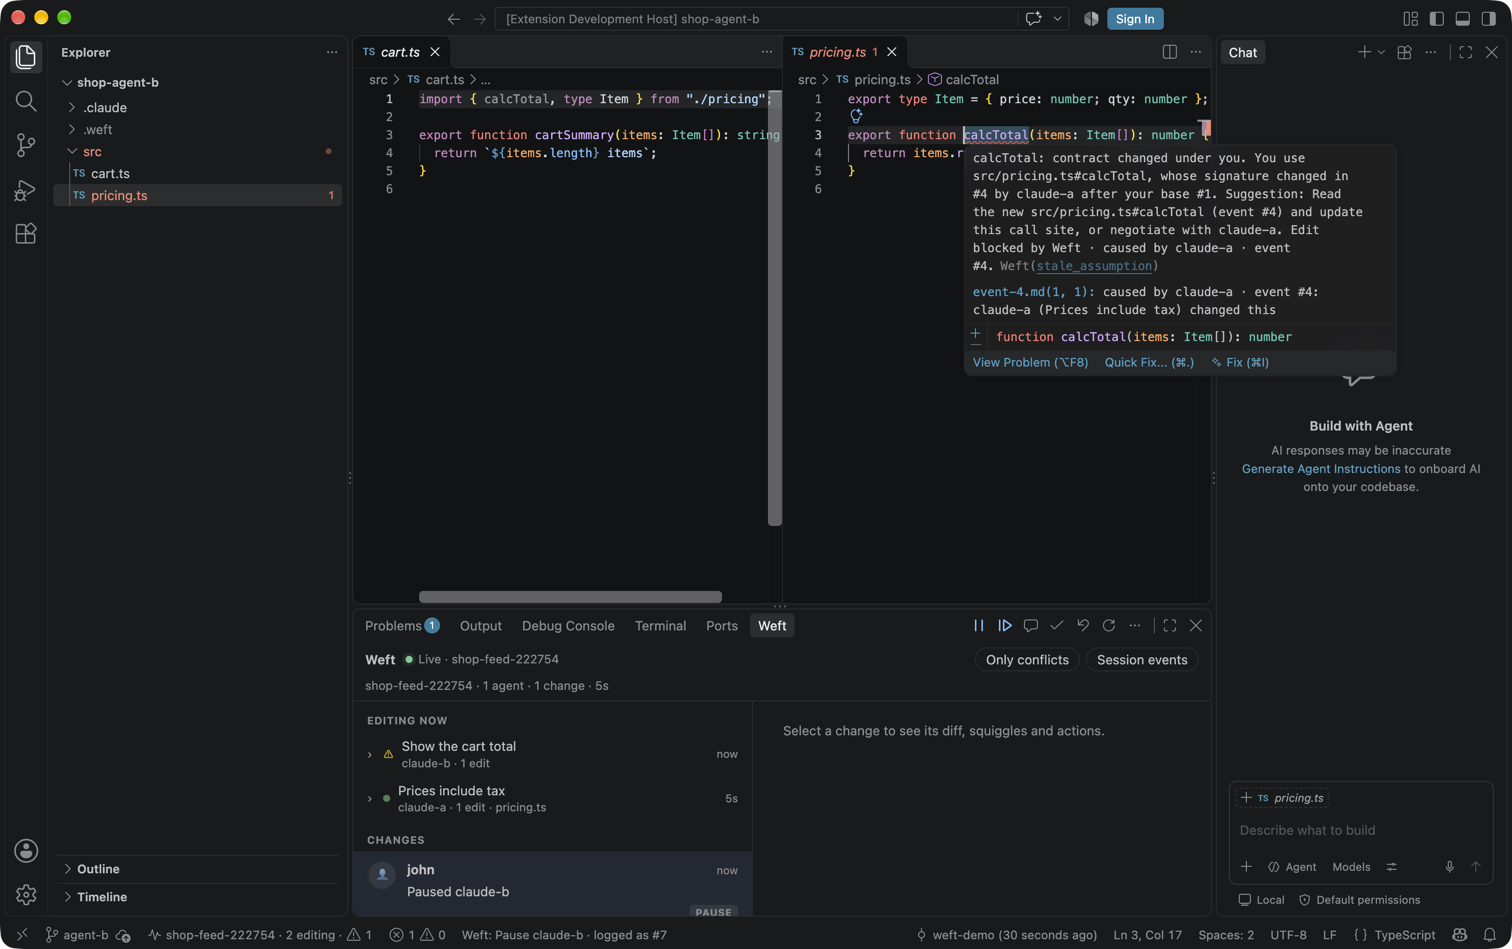The width and height of the screenshot is (1512, 949).
Task: Expand the Timeline section
Action: pos(198,897)
